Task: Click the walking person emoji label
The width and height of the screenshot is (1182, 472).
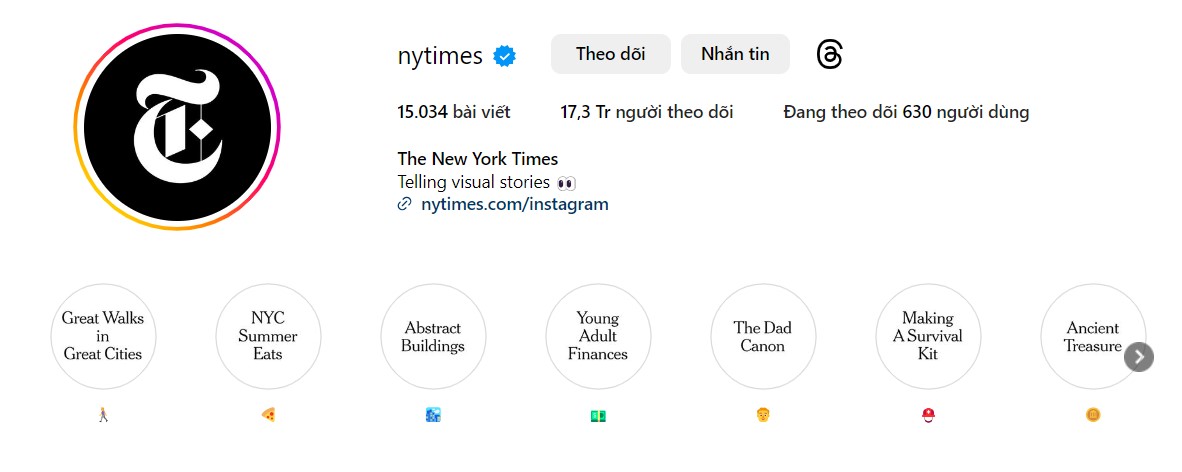Action: click(x=103, y=415)
